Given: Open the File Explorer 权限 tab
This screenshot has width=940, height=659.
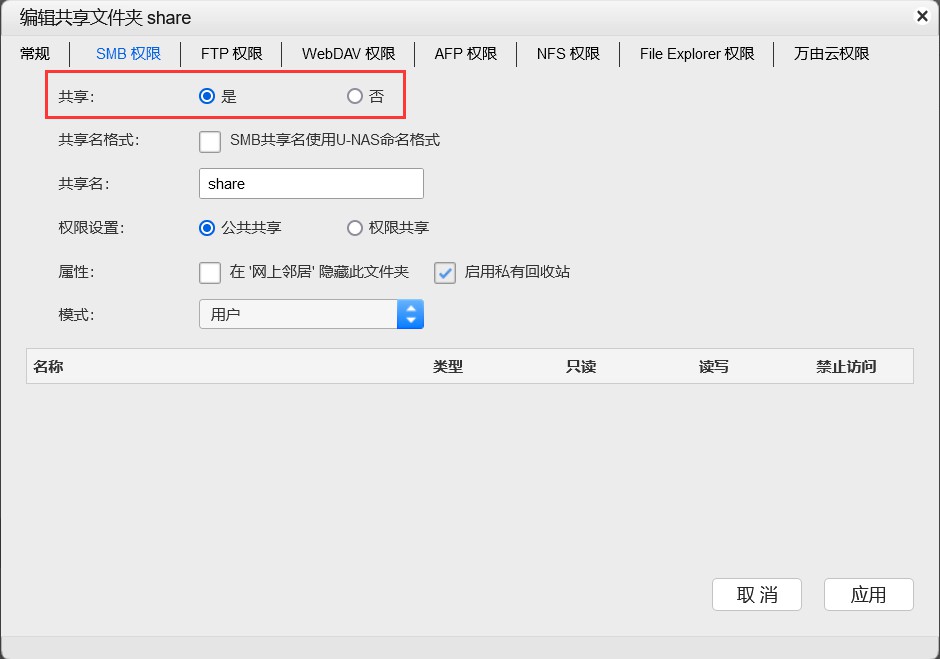Looking at the screenshot, I should [696, 54].
